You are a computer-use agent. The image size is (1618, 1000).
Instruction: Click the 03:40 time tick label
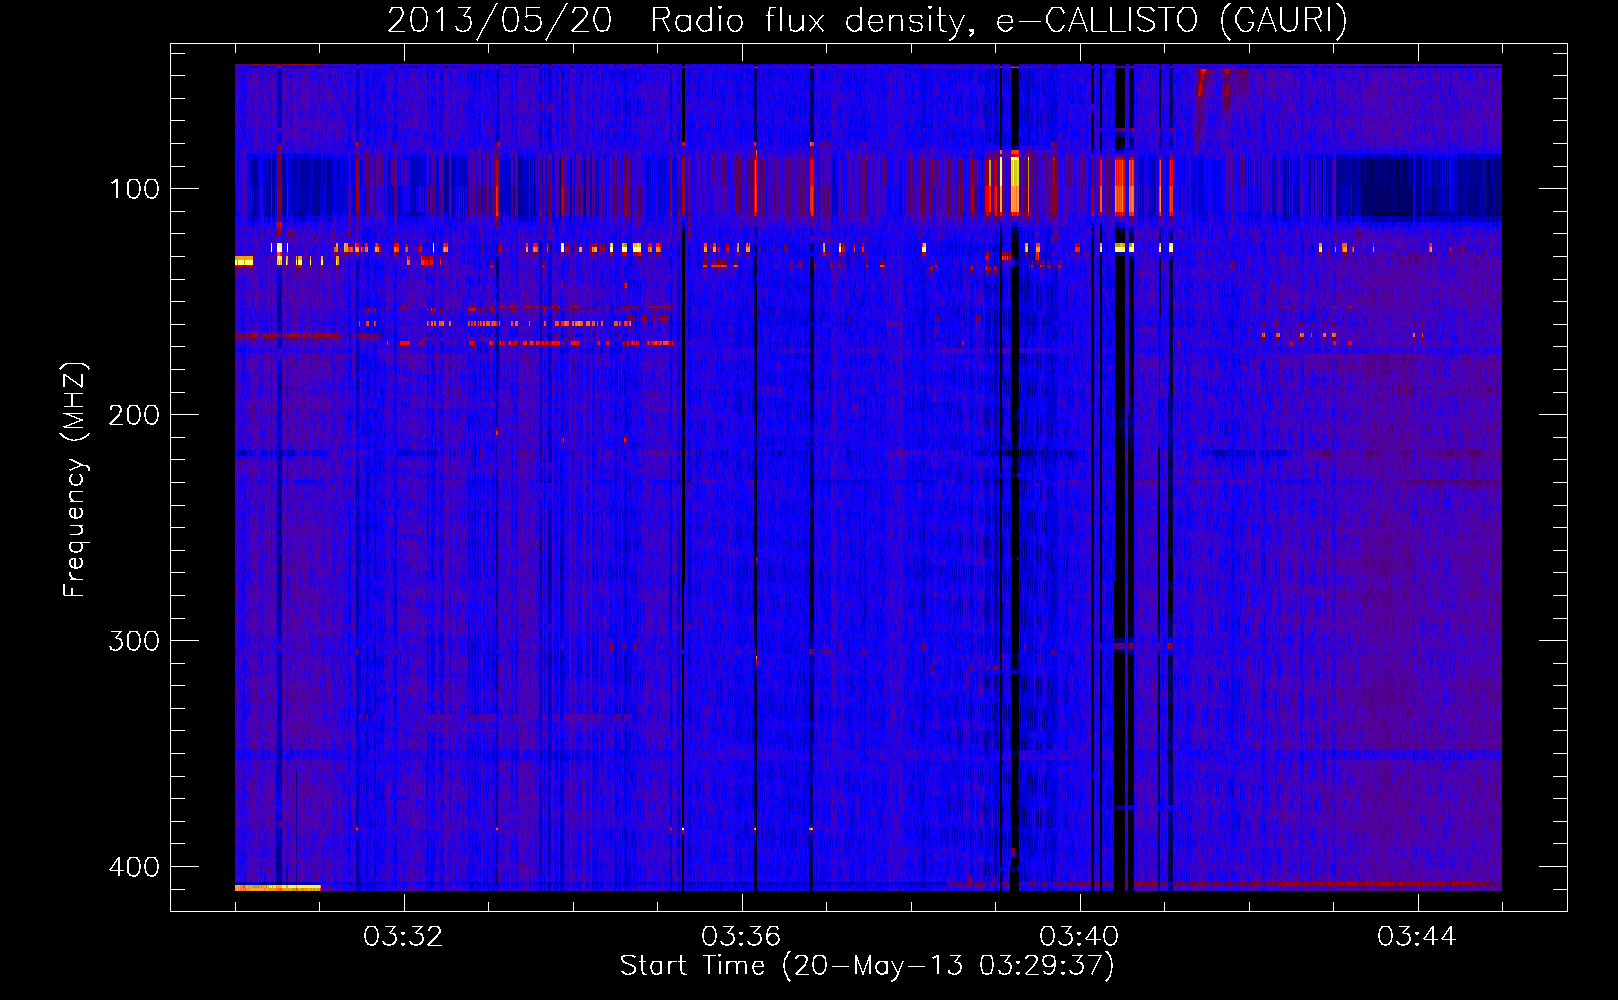pyautogui.click(x=1079, y=937)
